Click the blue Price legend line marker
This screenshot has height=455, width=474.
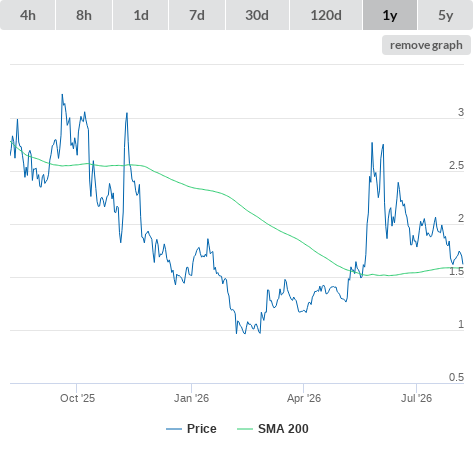pos(174,429)
